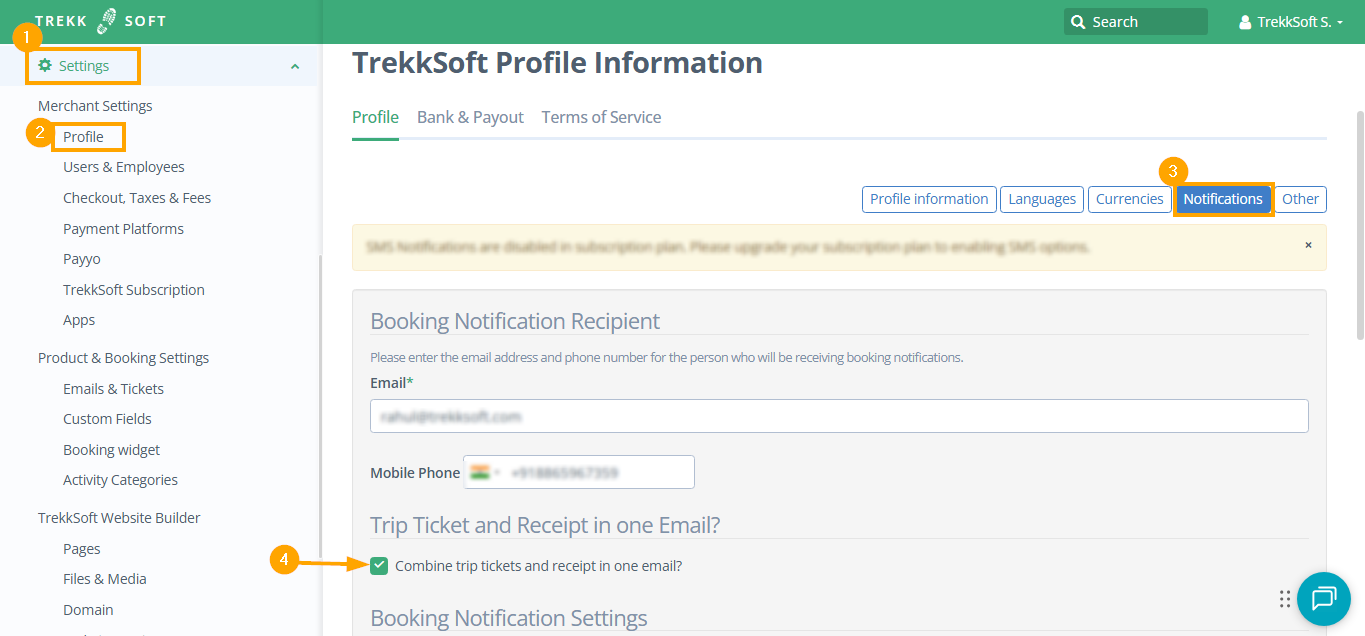Viewport: 1365px width, 636px height.
Task: Click the drag handle dots icon
Action: (x=1285, y=599)
